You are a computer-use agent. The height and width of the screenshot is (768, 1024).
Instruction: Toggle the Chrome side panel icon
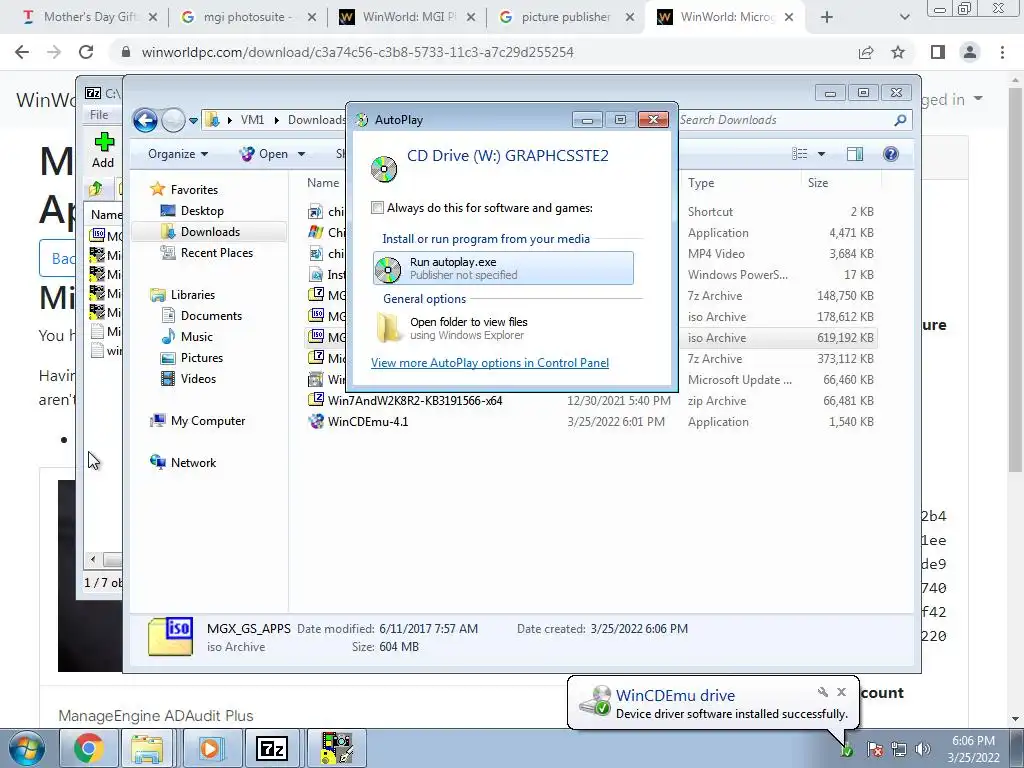pos(938,52)
